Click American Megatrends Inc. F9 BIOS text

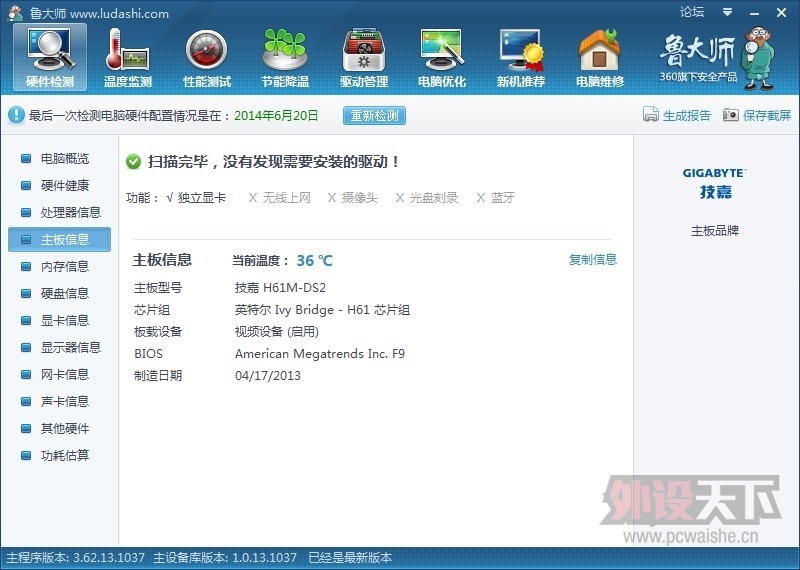320,354
